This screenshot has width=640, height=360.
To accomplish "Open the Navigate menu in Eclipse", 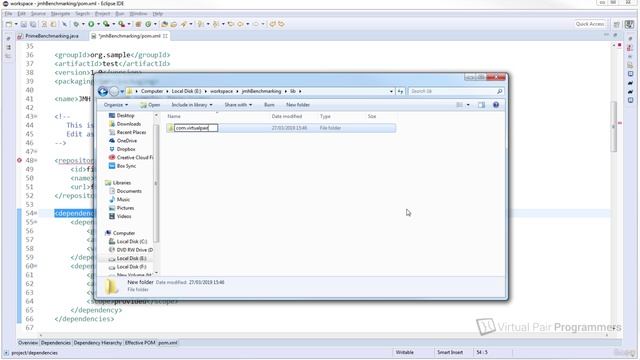I will (x=60, y=14).
